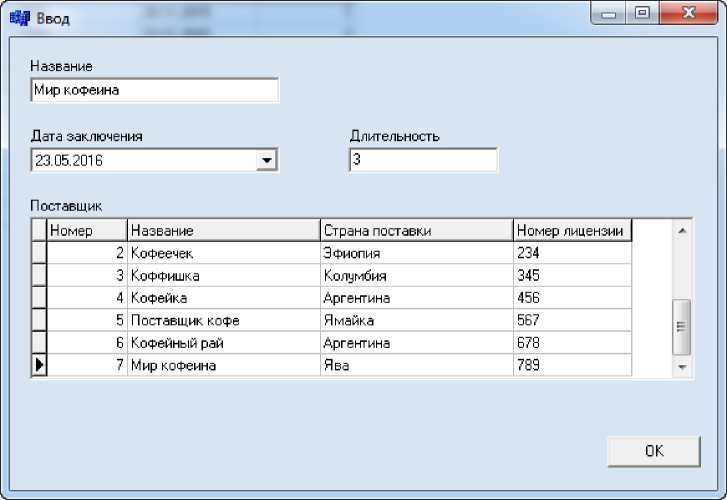Click the license number 789
The image size is (727, 500).
coord(572,365)
